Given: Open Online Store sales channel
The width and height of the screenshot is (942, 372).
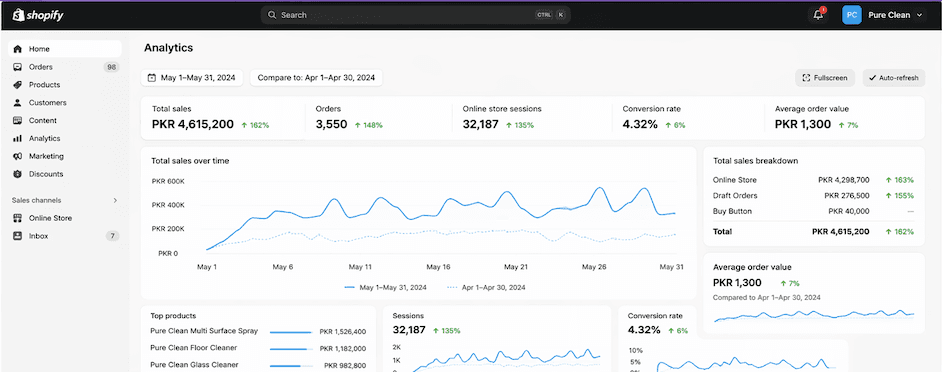Looking at the screenshot, I should coord(65,218).
